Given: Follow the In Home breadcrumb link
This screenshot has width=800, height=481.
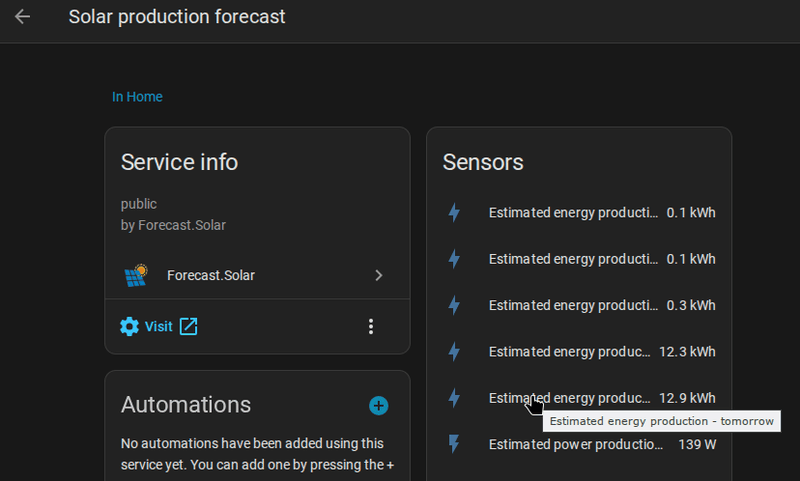Looking at the screenshot, I should pyautogui.click(x=137, y=97).
